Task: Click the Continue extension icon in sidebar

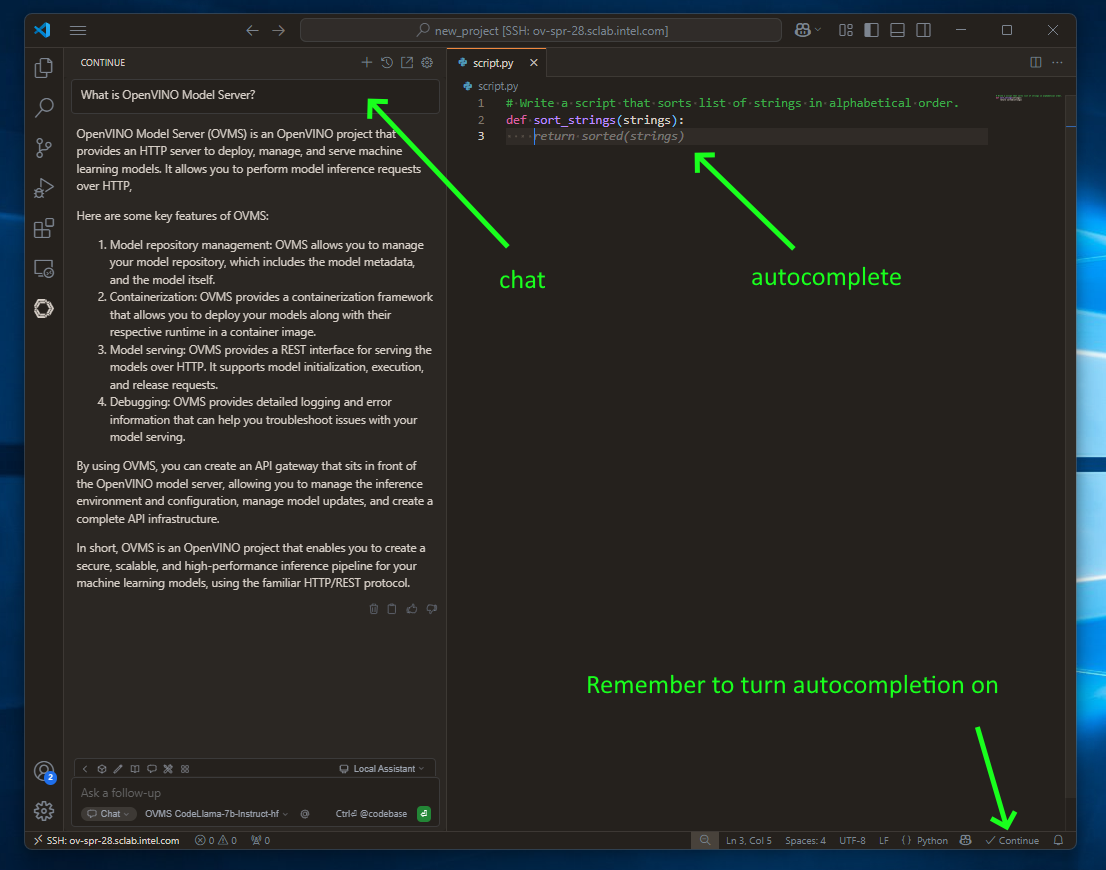Action: pos(44,309)
